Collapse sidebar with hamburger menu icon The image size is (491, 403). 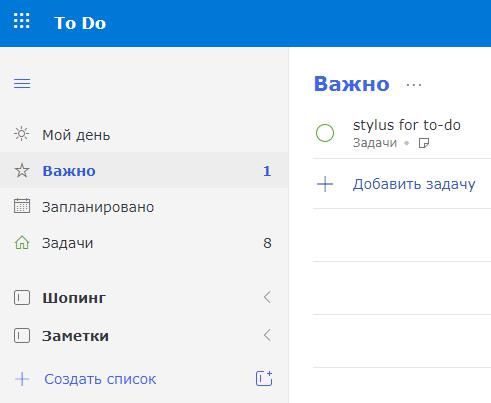click(22, 83)
